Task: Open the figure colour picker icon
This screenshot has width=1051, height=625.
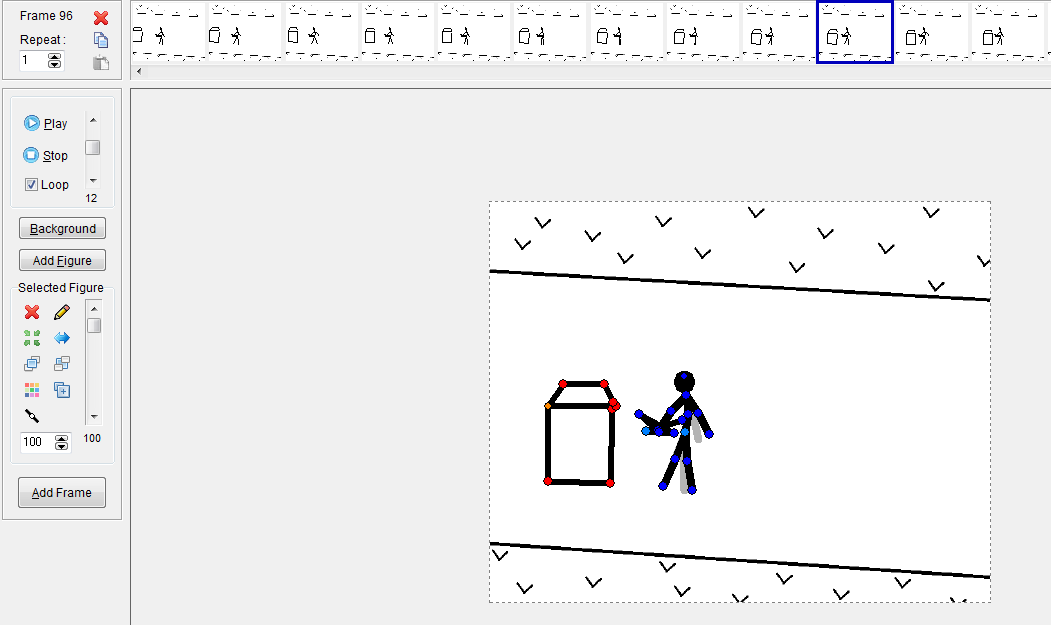Action: [x=32, y=390]
